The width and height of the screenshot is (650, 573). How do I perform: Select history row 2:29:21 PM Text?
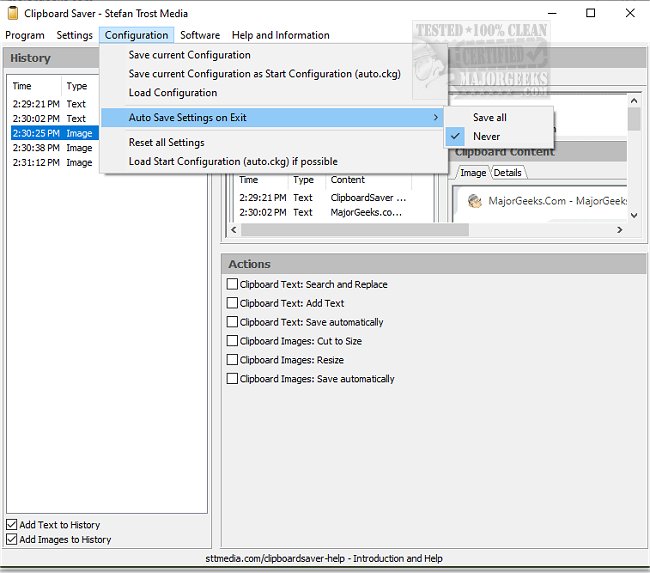point(55,104)
